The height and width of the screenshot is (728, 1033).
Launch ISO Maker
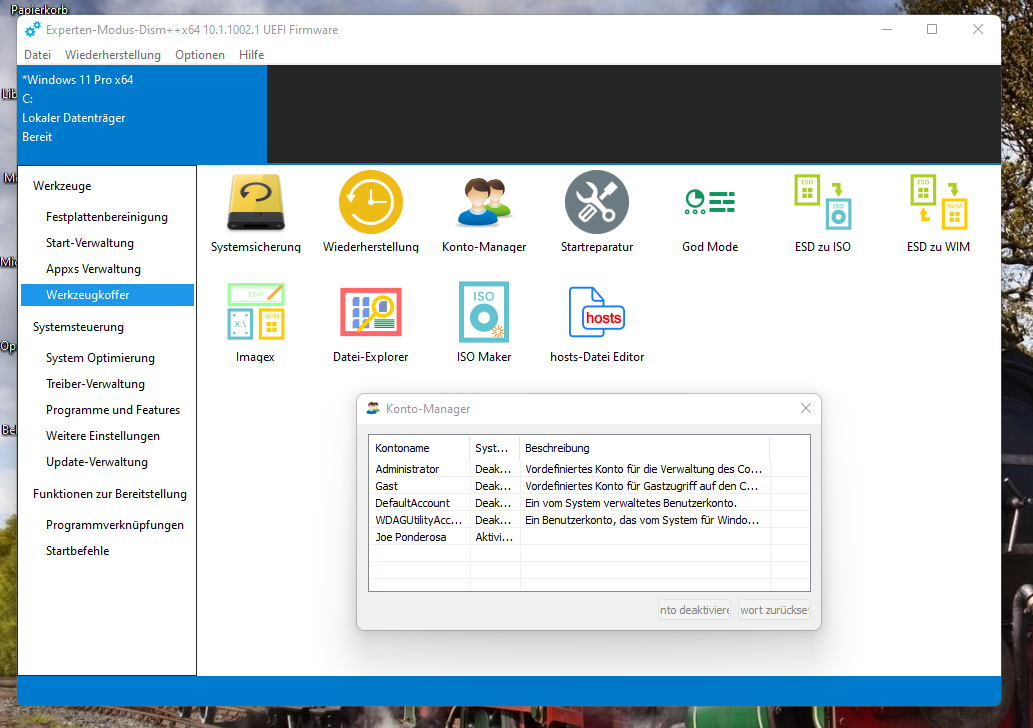[484, 322]
